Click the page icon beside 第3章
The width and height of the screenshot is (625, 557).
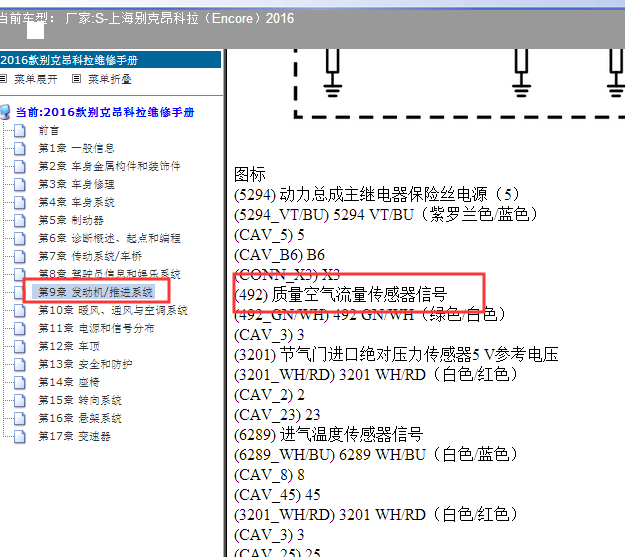[x=19, y=185]
